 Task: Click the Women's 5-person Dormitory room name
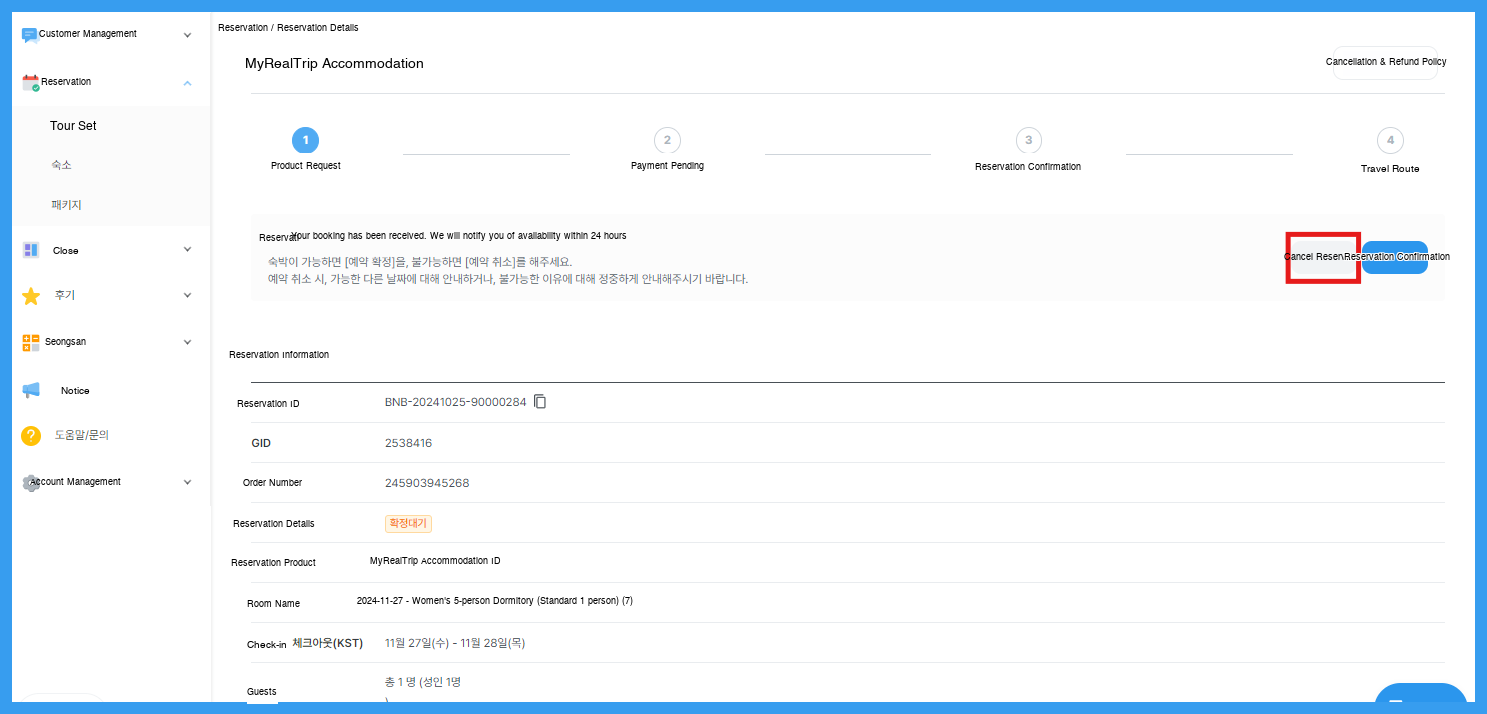495,601
